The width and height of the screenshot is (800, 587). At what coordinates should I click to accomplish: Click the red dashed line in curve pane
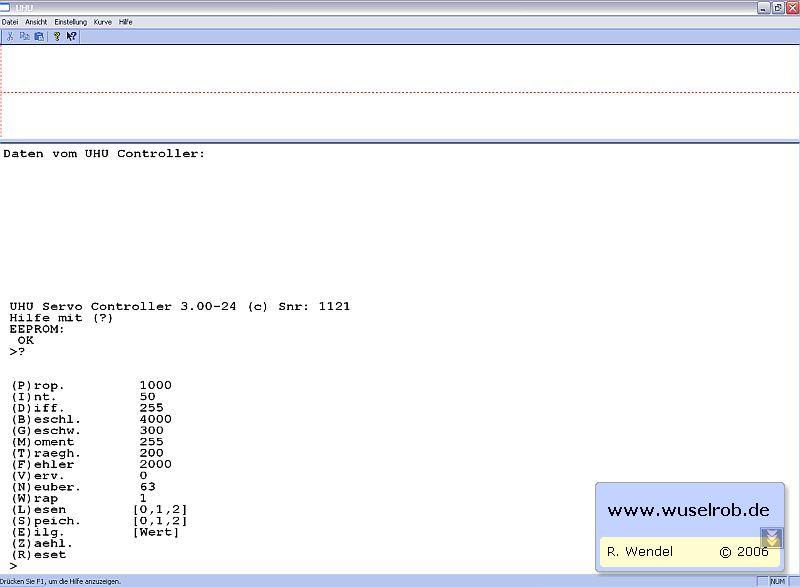point(400,92)
